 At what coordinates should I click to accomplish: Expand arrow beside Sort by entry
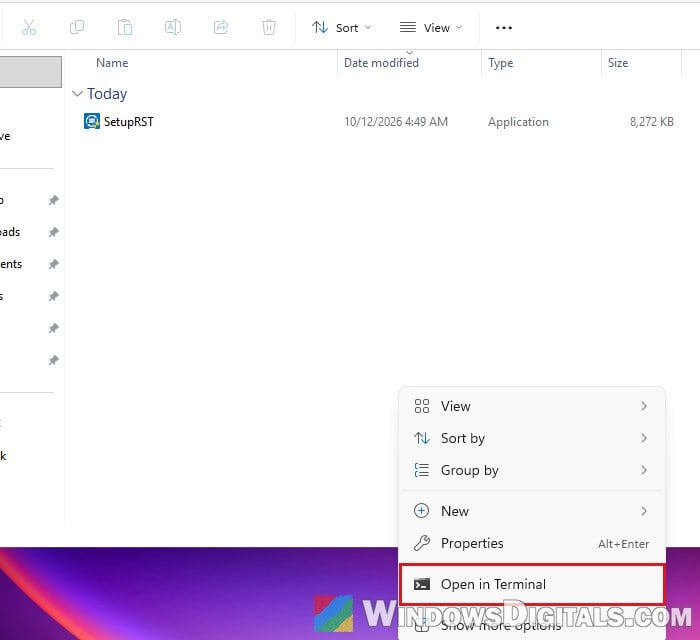tap(644, 438)
